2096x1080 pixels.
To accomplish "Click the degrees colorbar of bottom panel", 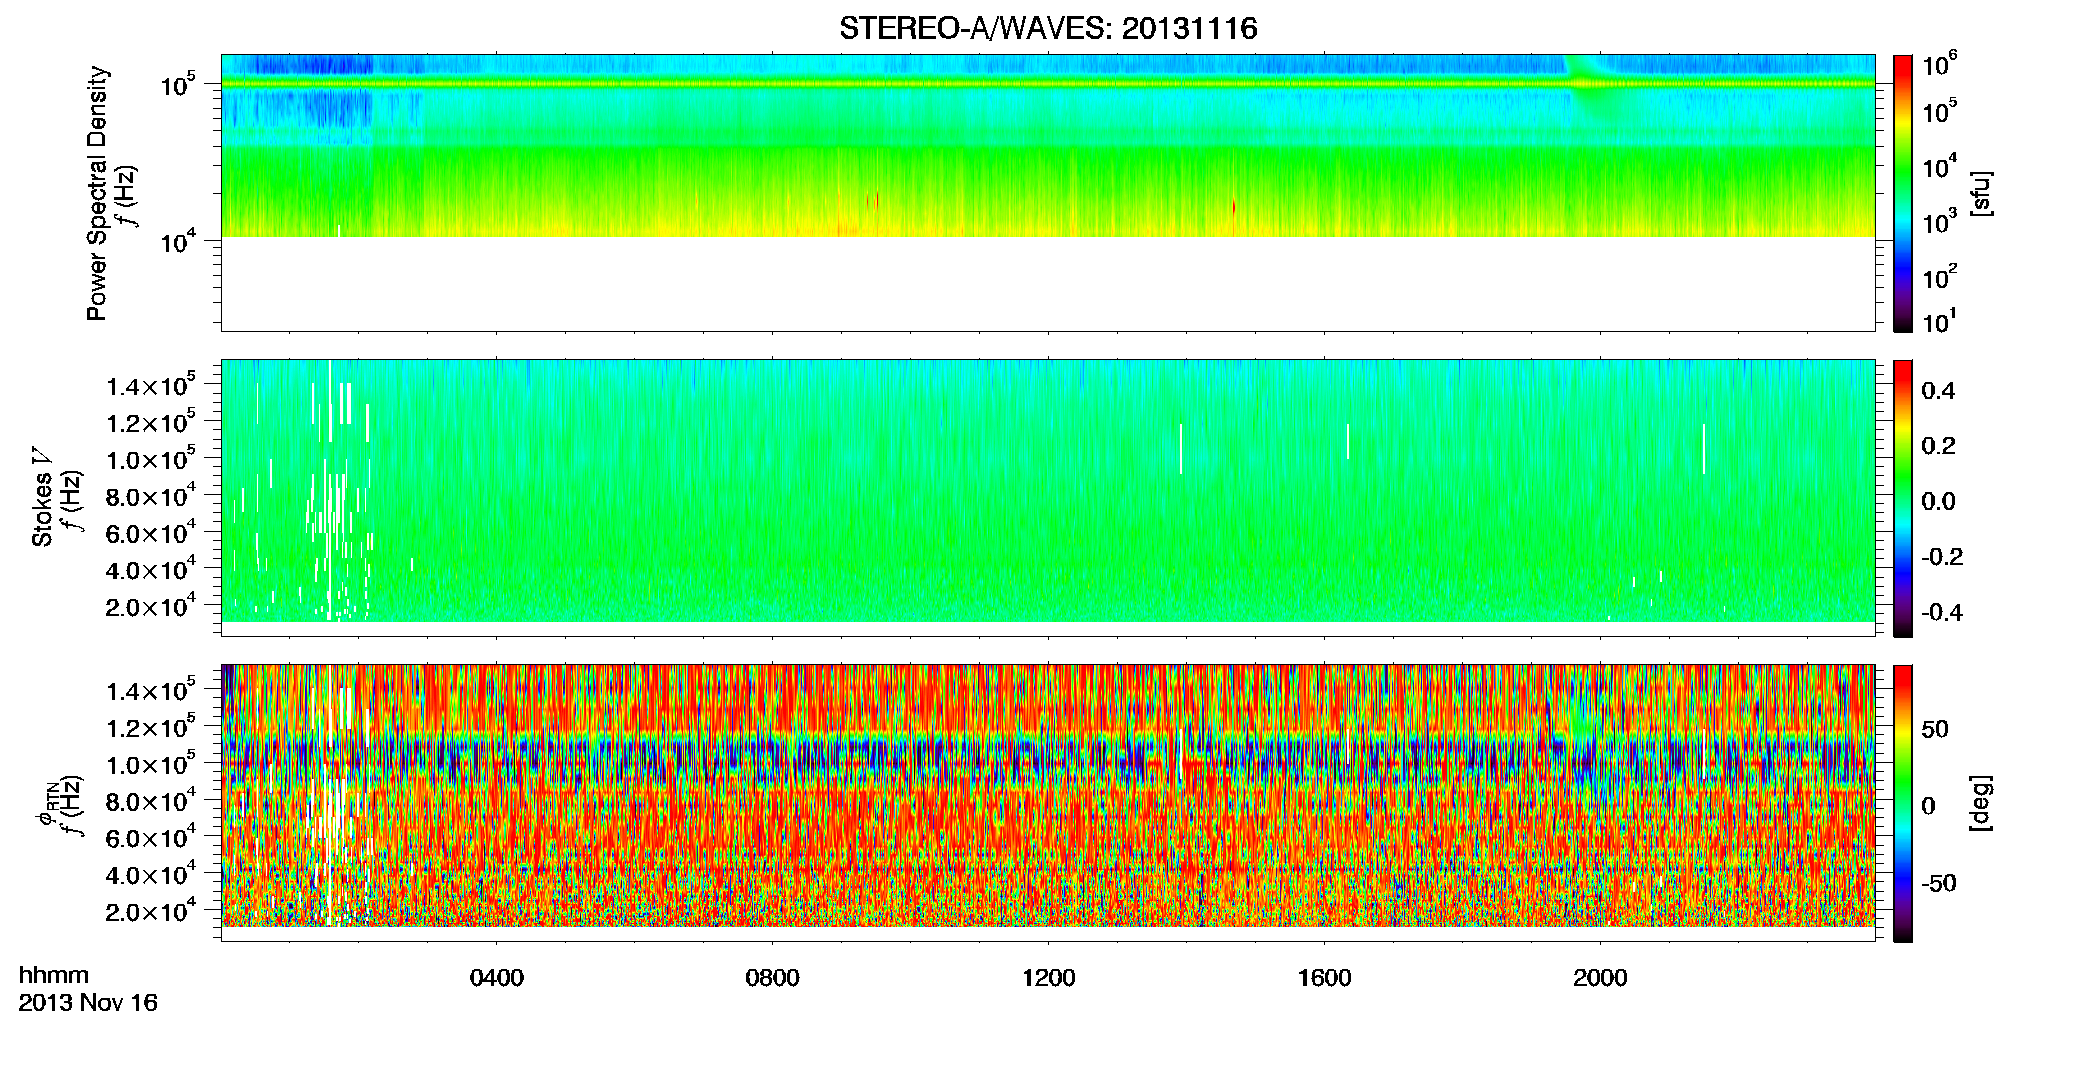I will tap(1903, 802).
